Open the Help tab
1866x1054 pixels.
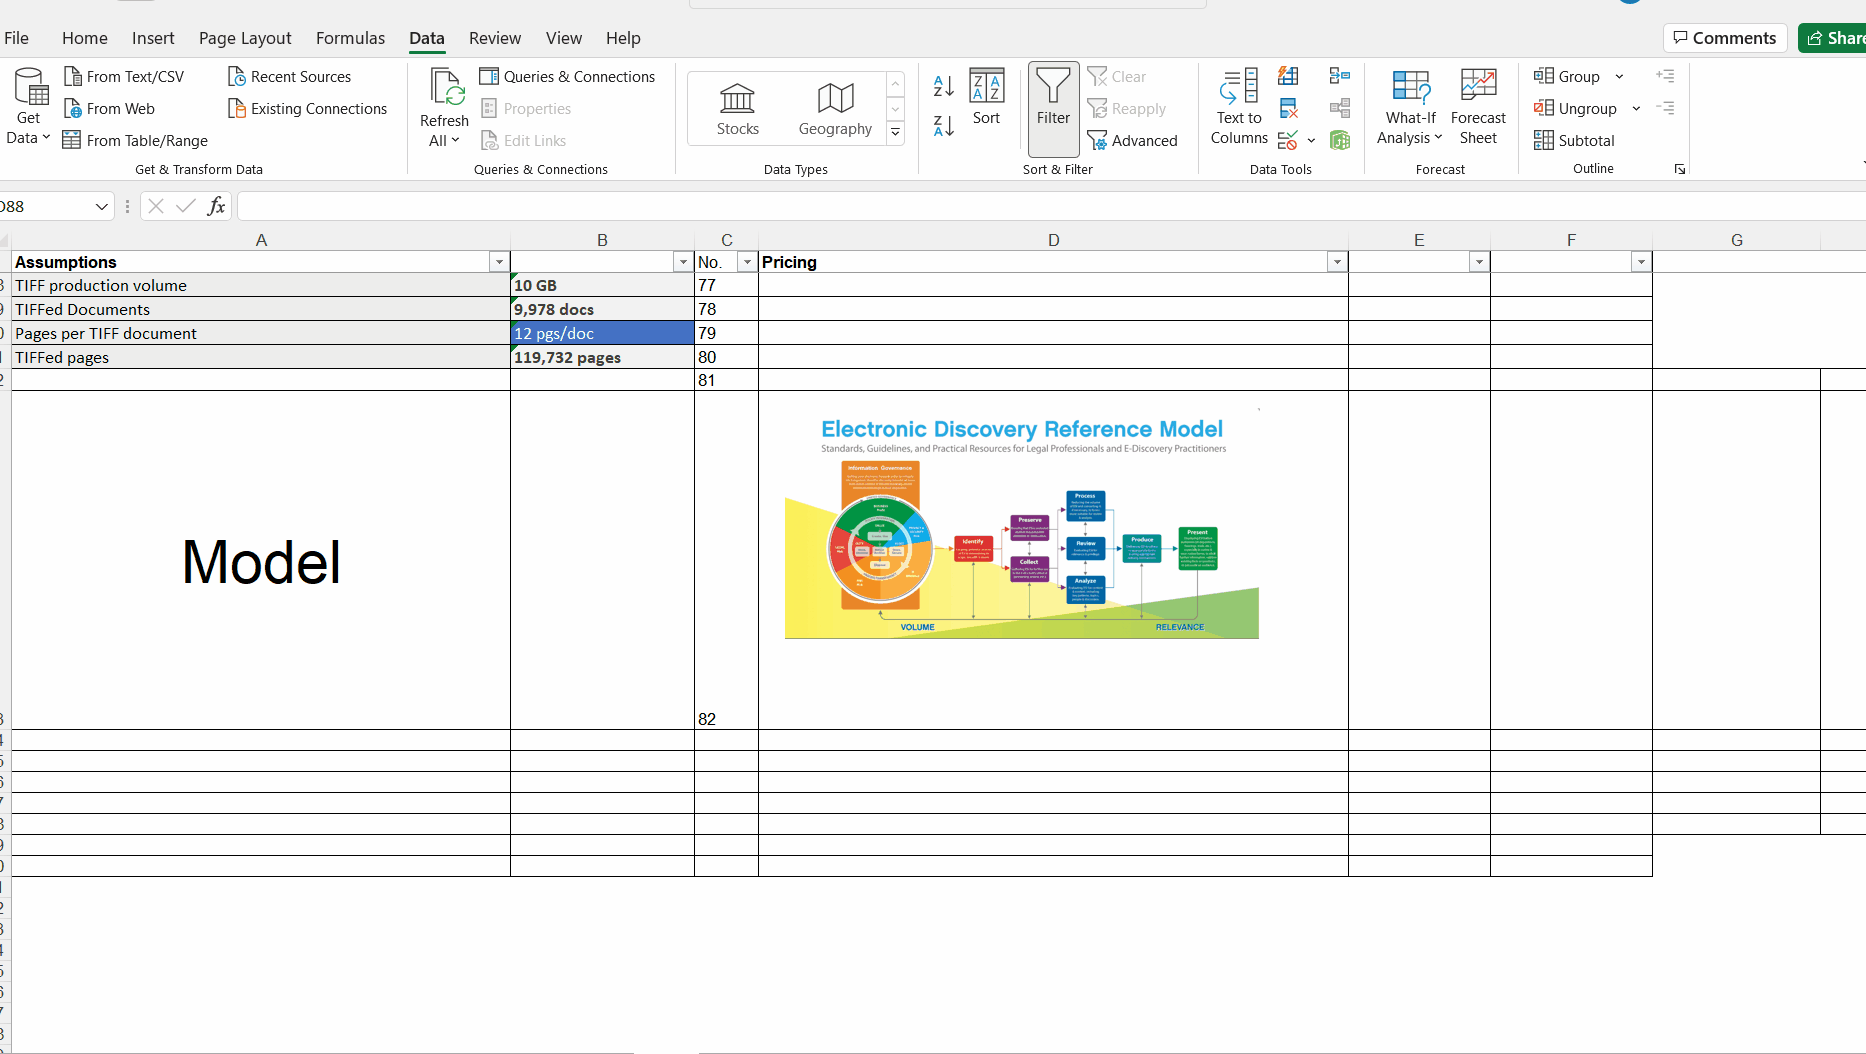pyautogui.click(x=623, y=38)
